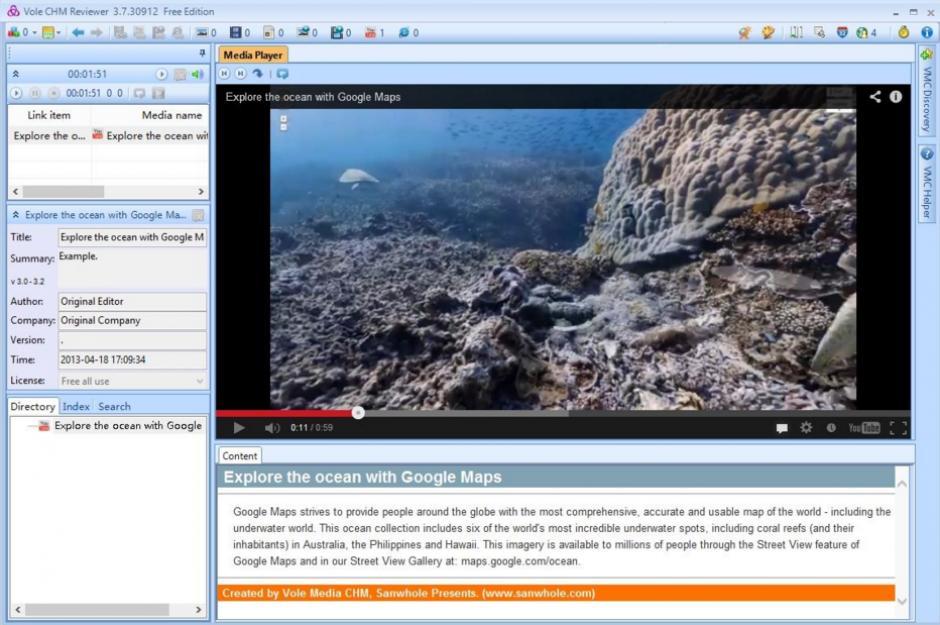Click the yellow stopwatch icon in the top-right toolbar

pyautogui.click(x=903, y=32)
